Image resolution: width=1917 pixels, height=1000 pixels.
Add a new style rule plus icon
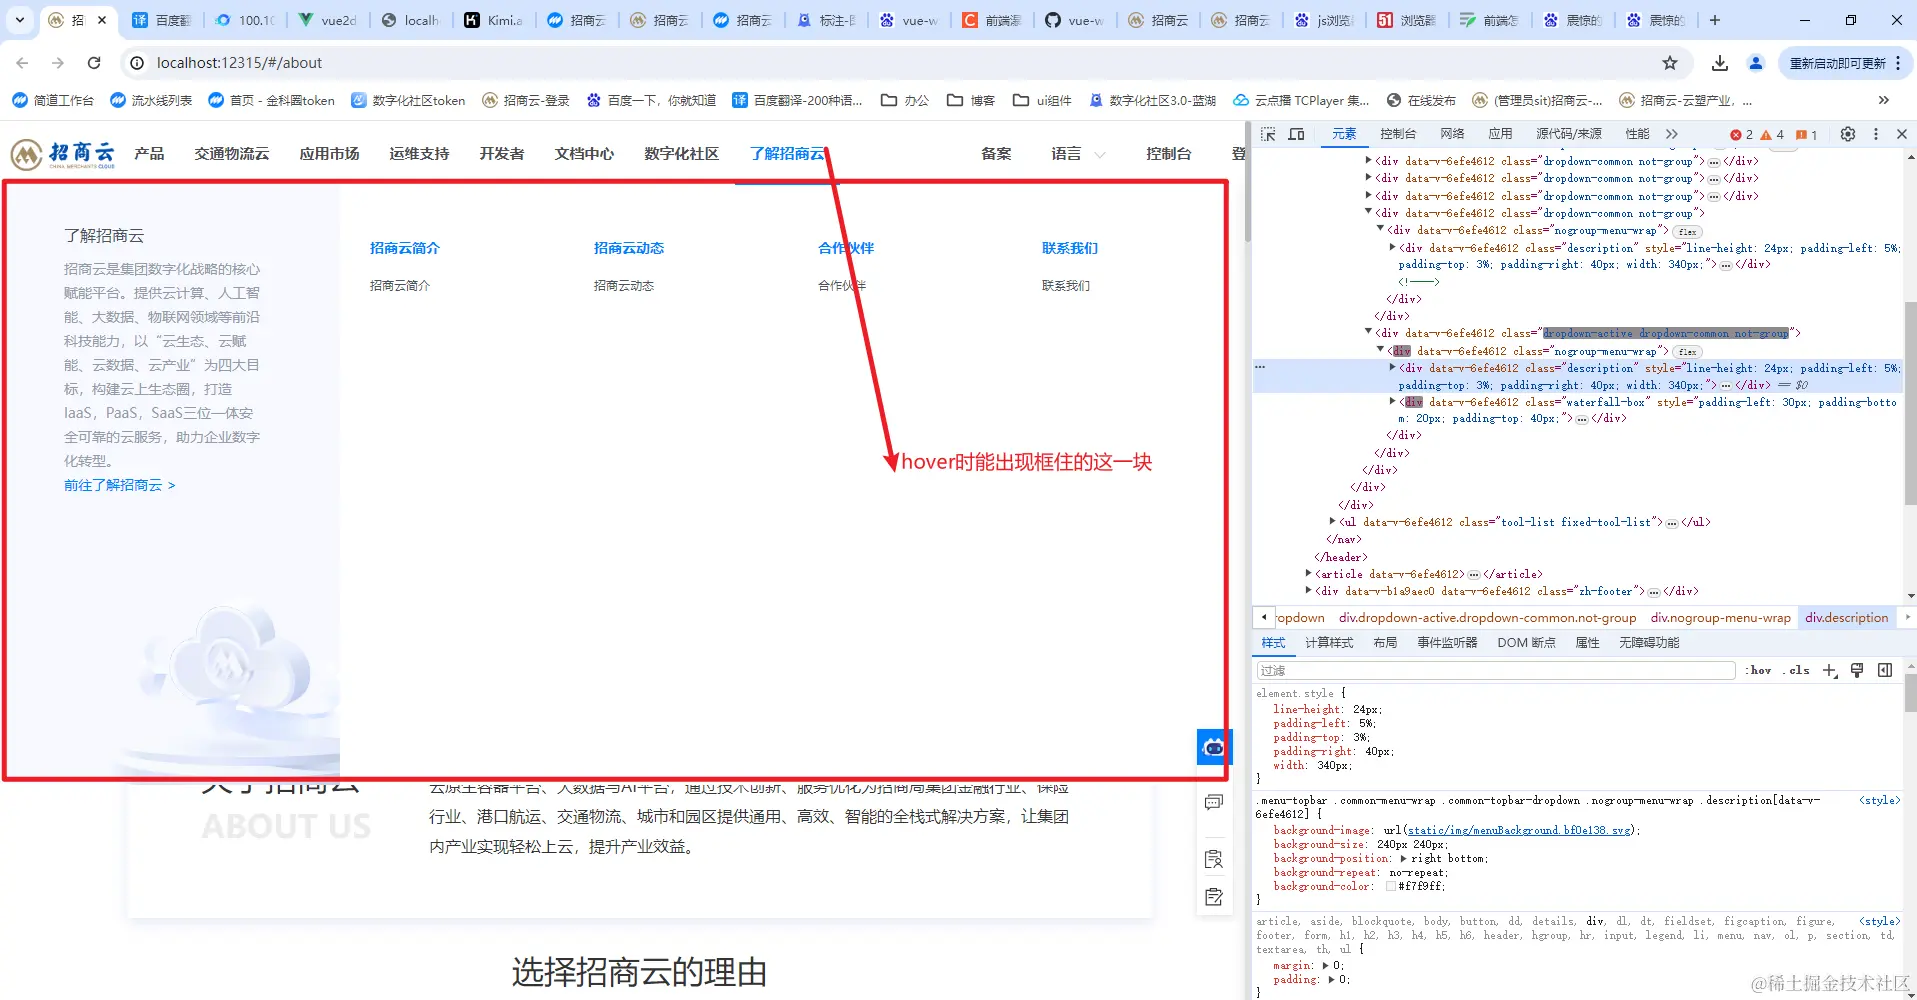coord(1829,671)
